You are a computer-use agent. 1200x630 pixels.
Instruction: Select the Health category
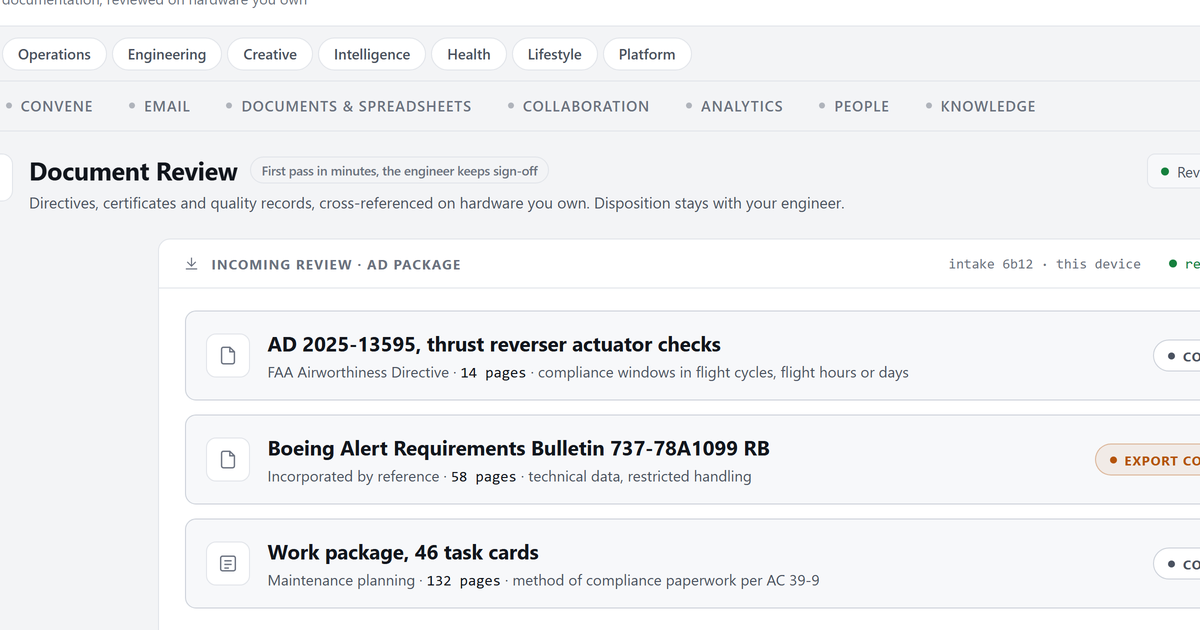(469, 54)
